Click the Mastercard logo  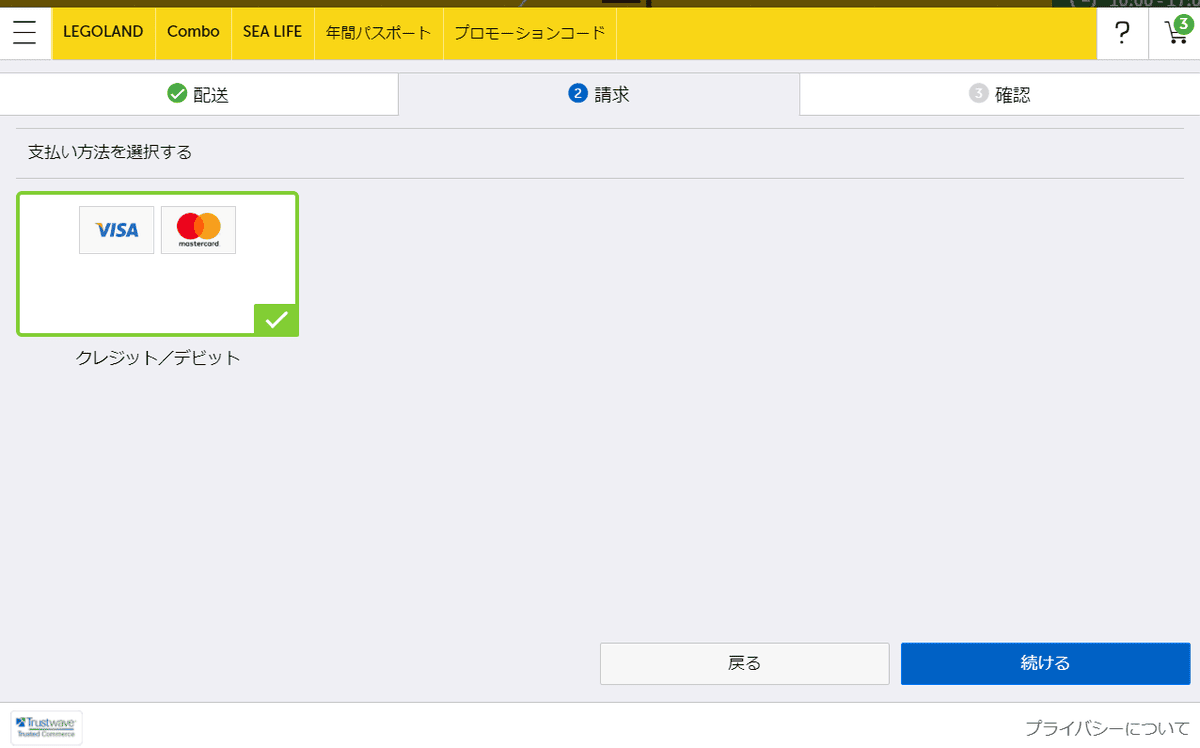click(x=198, y=229)
